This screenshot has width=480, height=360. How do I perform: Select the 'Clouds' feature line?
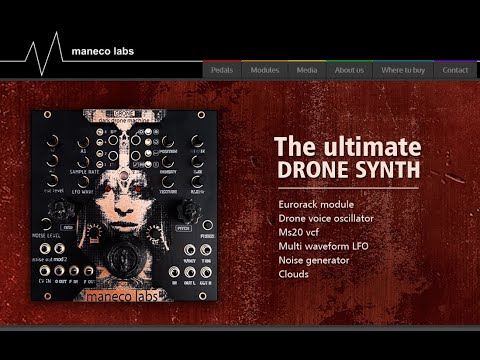coord(293,274)
